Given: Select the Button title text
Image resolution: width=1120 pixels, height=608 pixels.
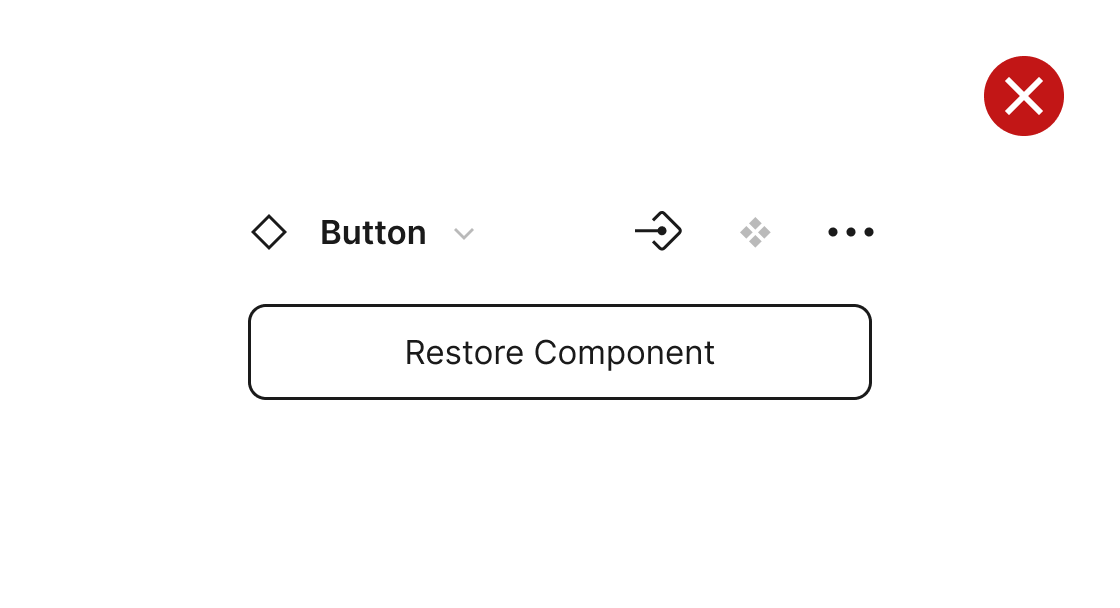Looking at the screenshot, I should tap(373, 232).
